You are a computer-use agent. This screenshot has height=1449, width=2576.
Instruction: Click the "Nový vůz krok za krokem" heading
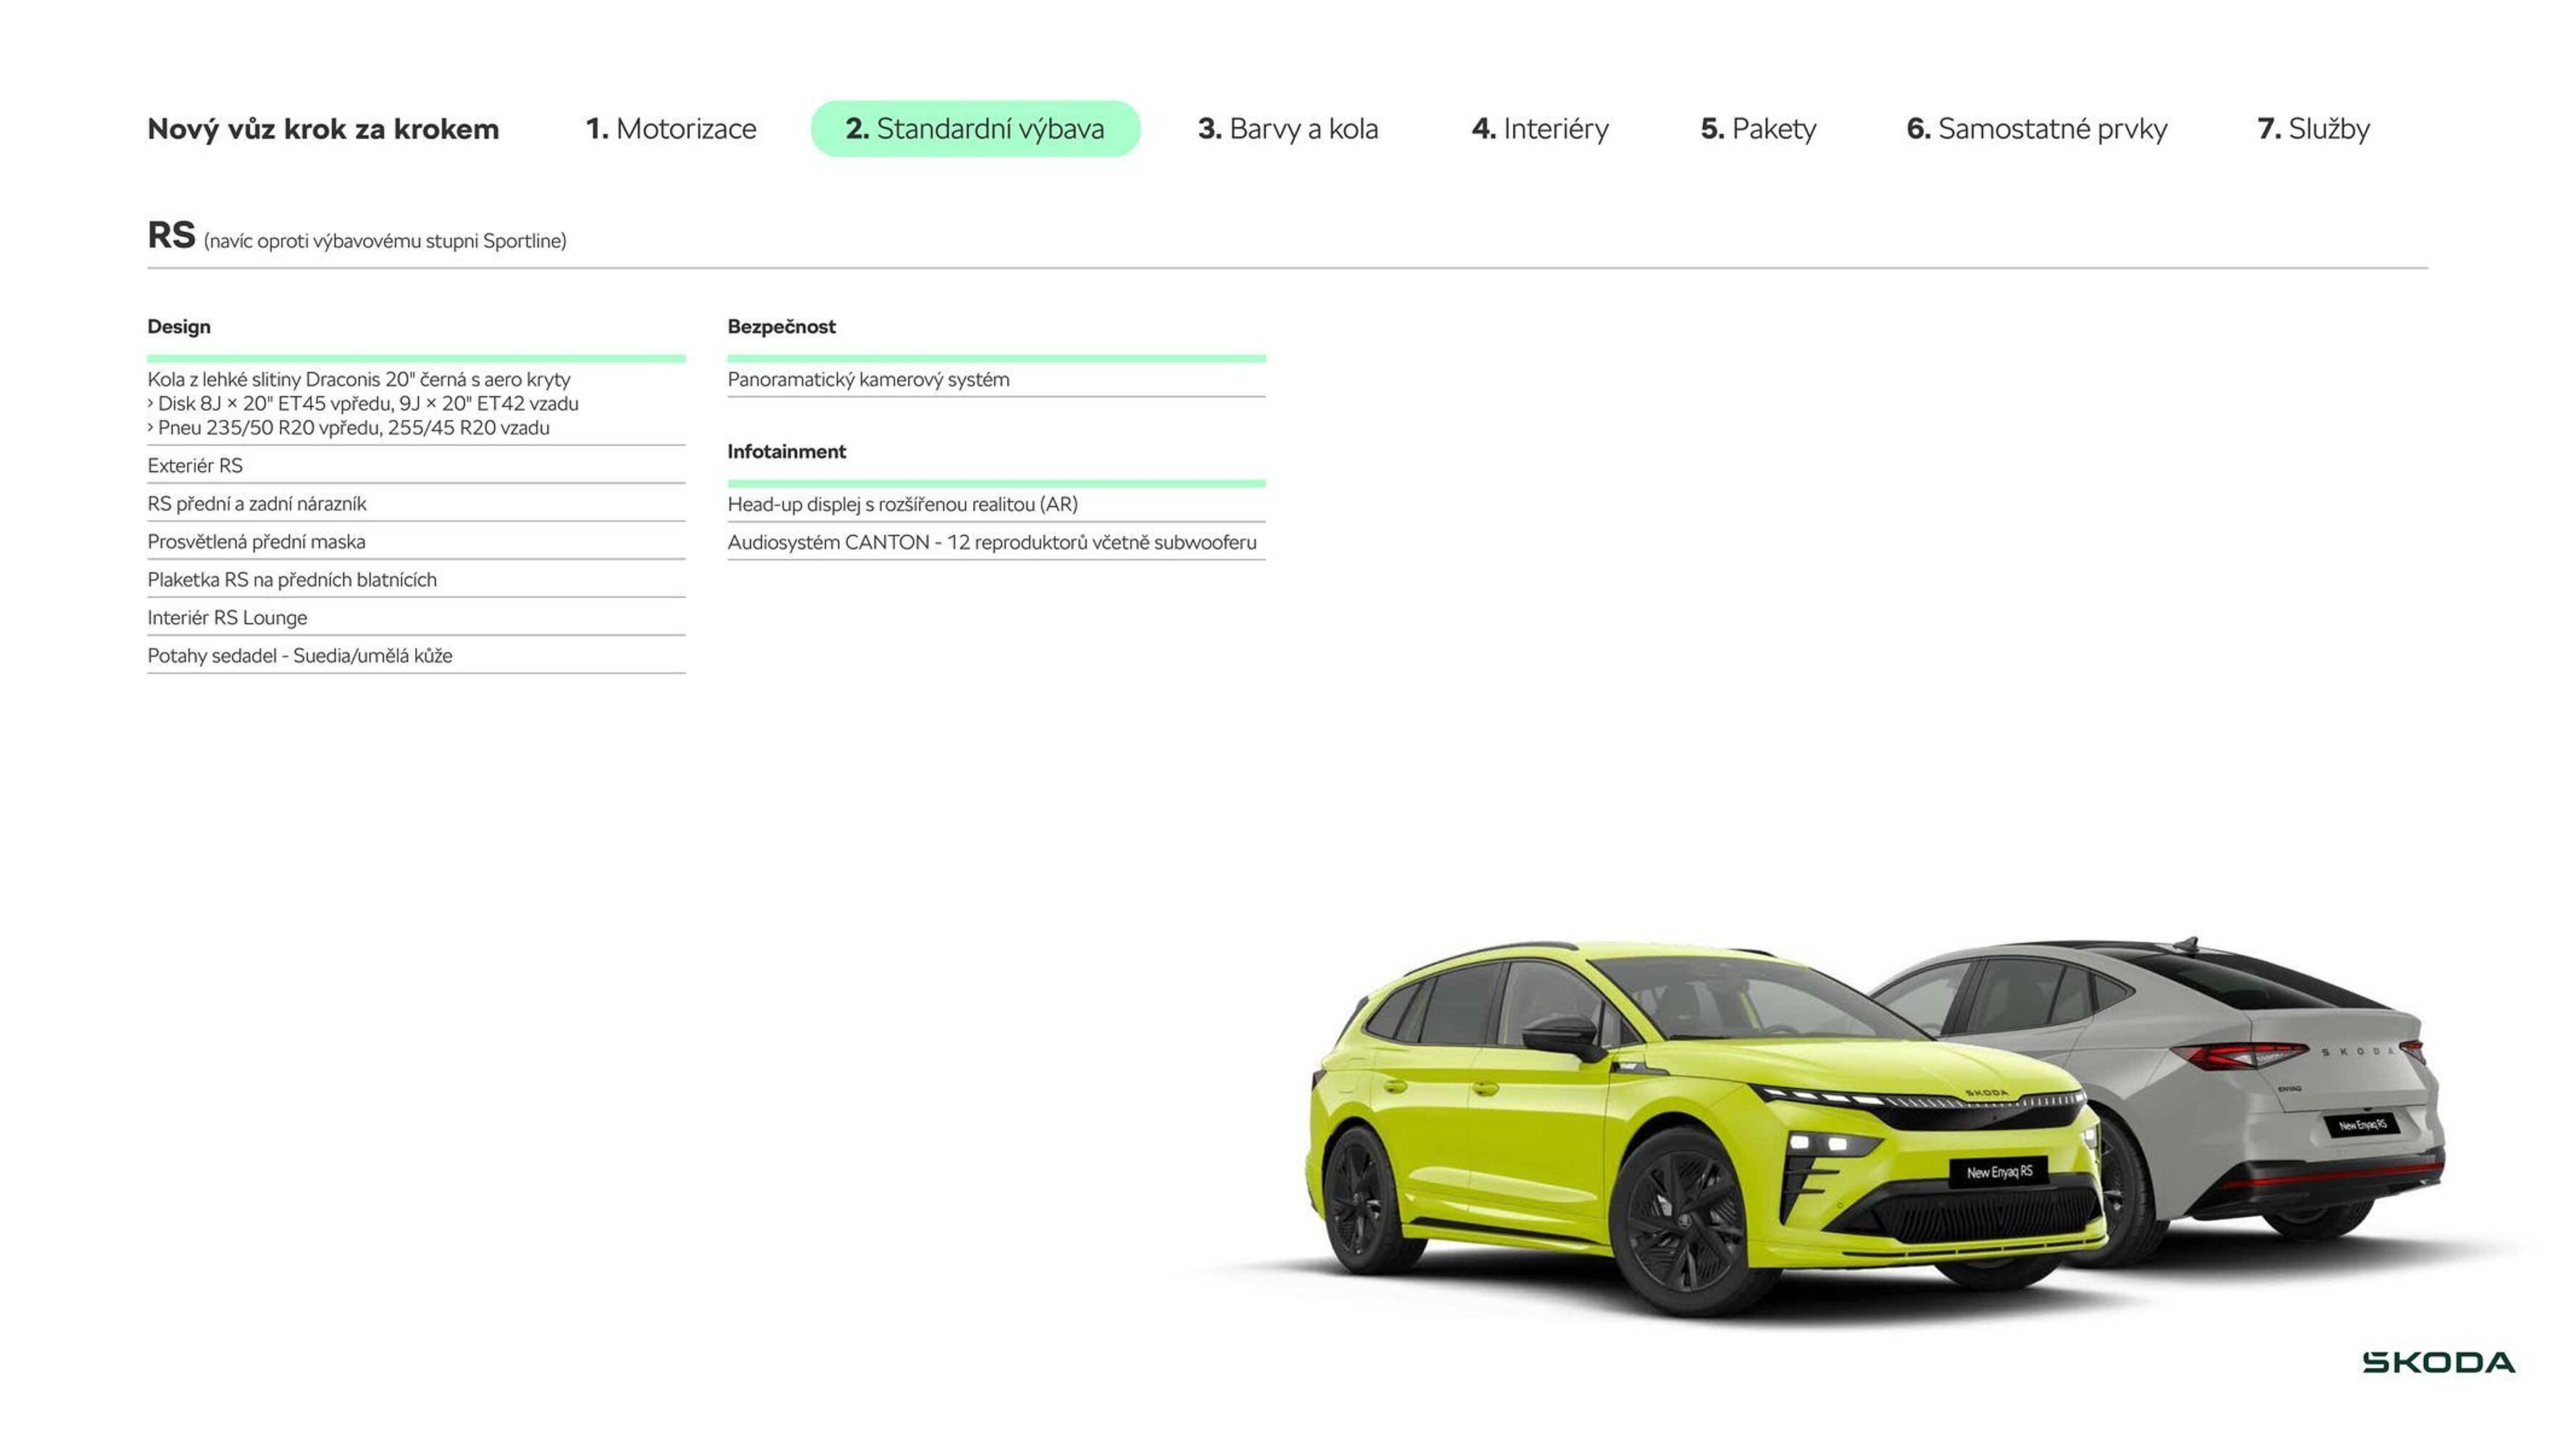322,128
